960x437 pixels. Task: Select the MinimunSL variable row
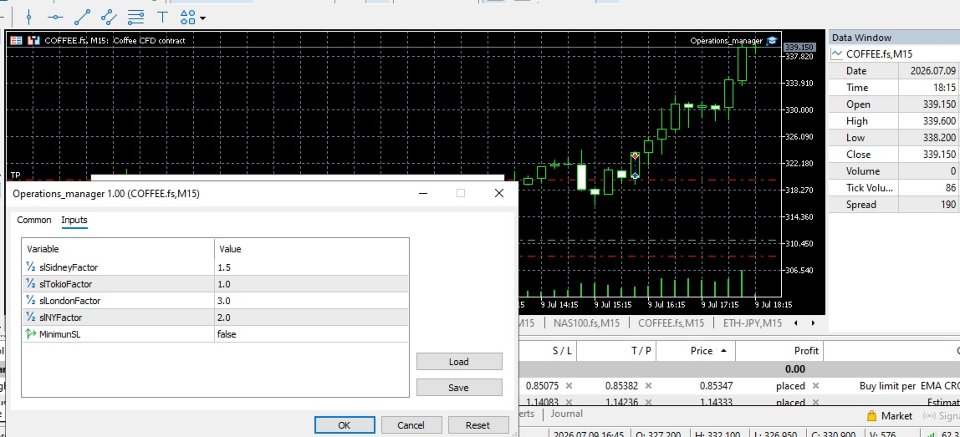click(x=119, y=334)
